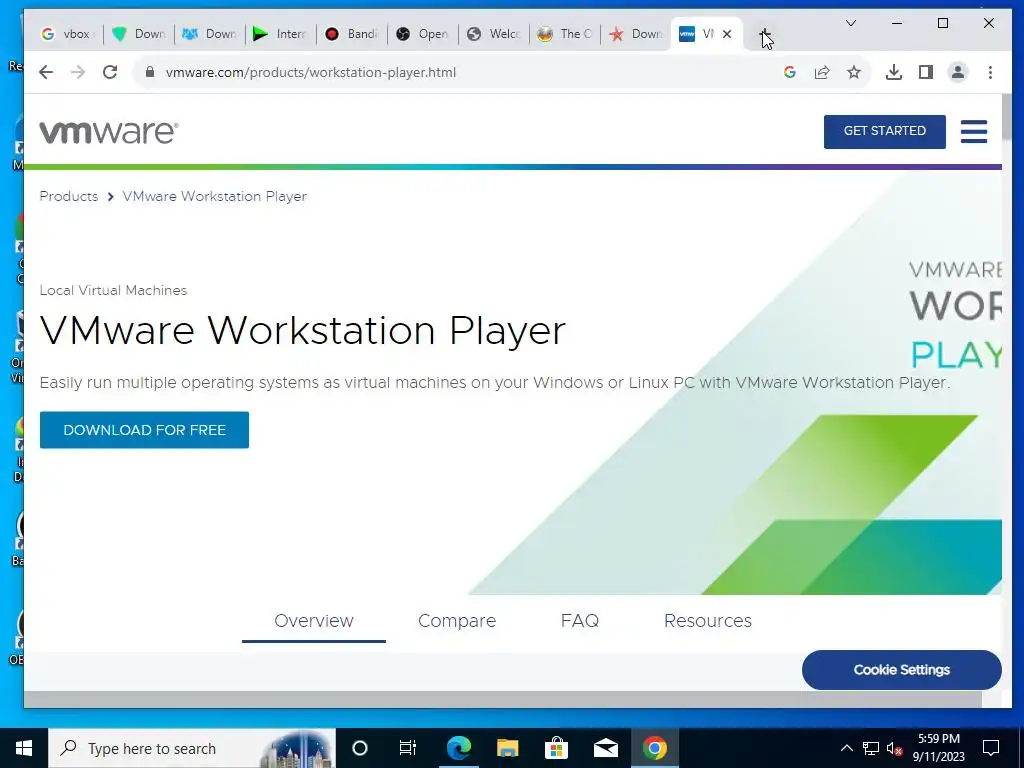Click the Google icon in address bar
This screenshot has height=768, width=1024.
click(x=790, y=72)
